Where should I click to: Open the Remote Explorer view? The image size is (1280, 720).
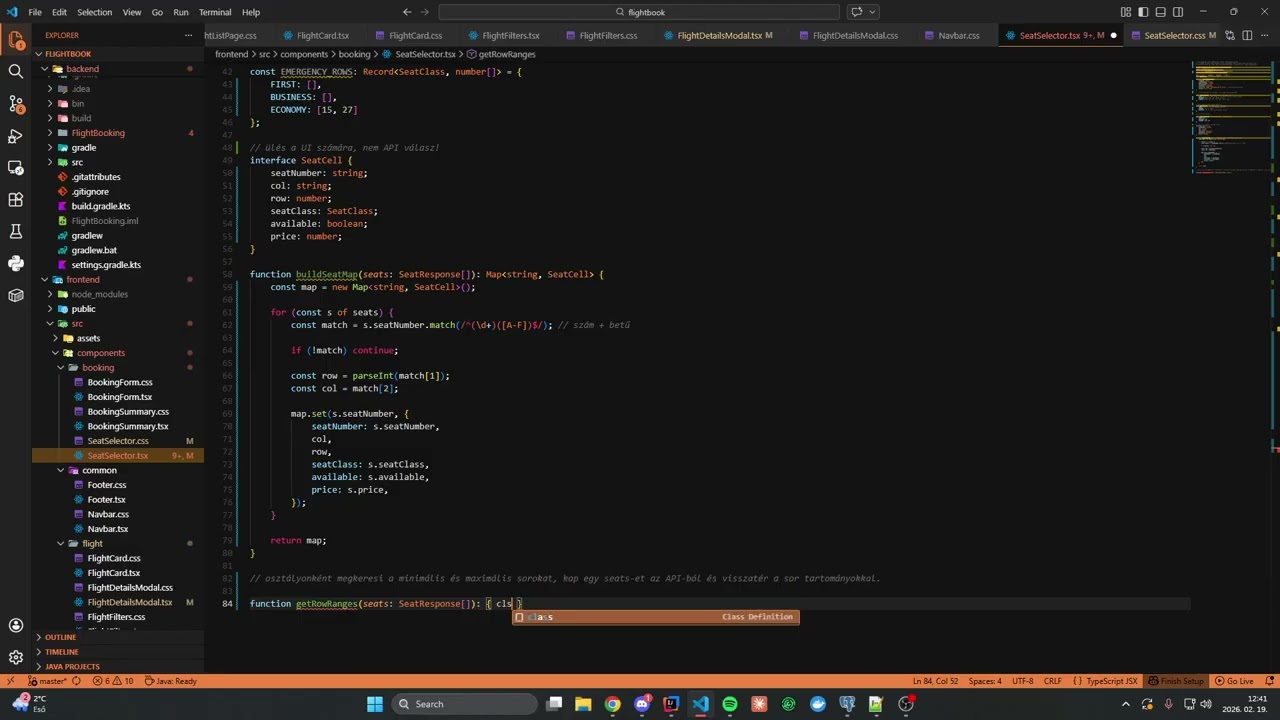pos(16,168)
